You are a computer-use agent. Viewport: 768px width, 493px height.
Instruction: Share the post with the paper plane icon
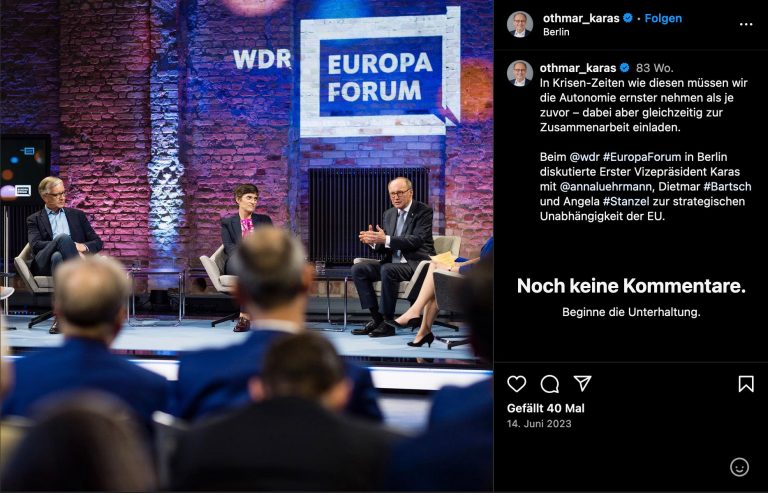click(582, 383)
